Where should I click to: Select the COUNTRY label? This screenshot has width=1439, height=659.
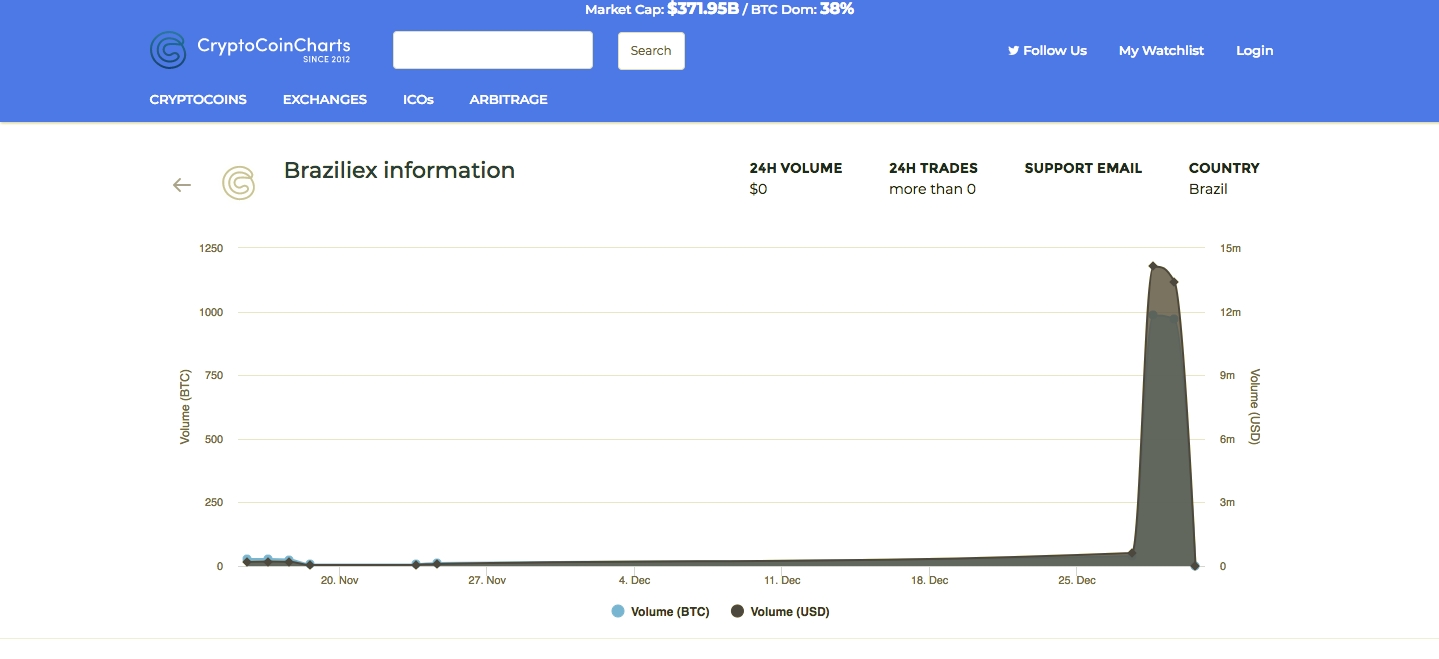(x=1224, y=168)
